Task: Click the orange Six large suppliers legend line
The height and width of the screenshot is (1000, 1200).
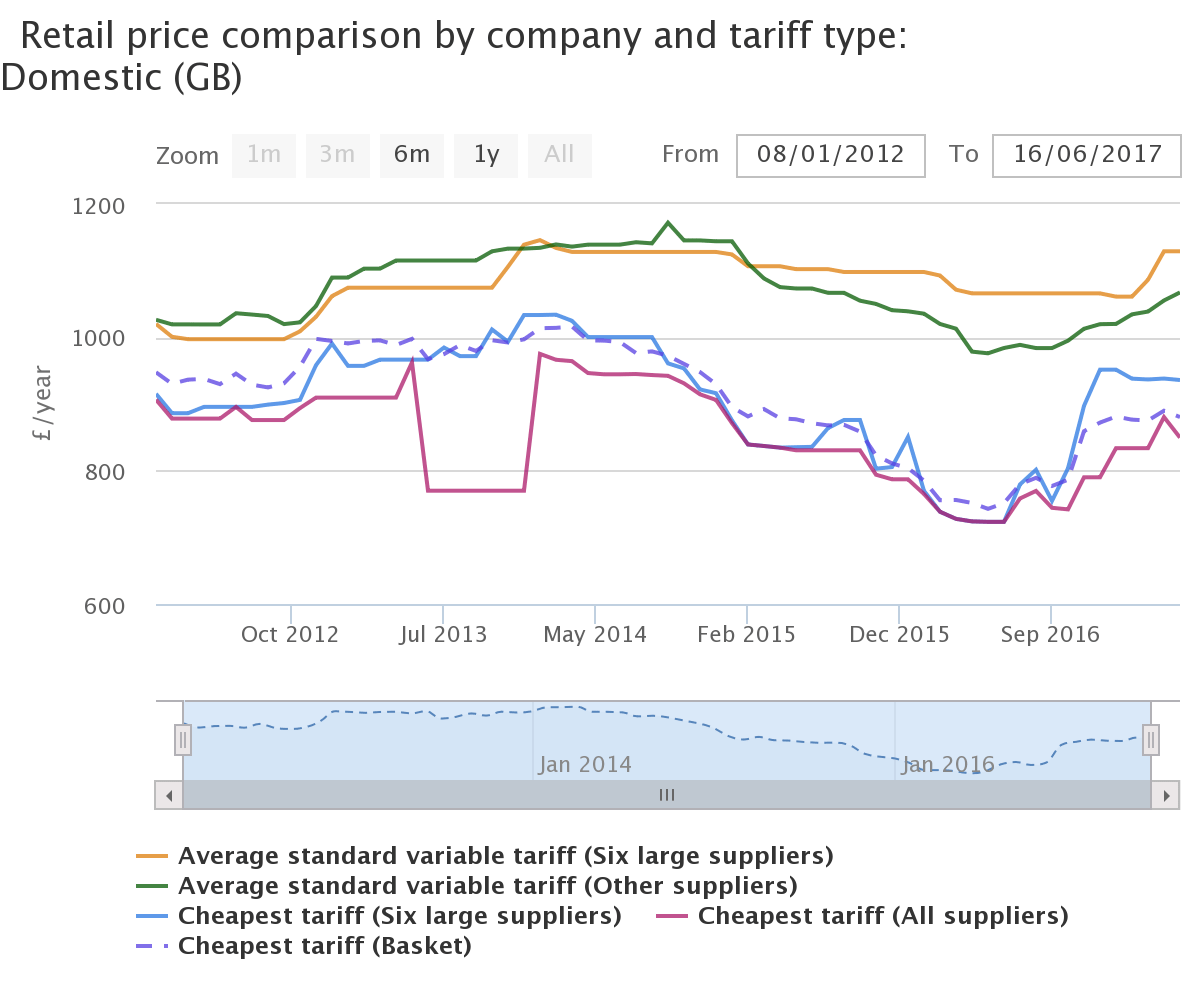Action: click(x=153, y=856)
